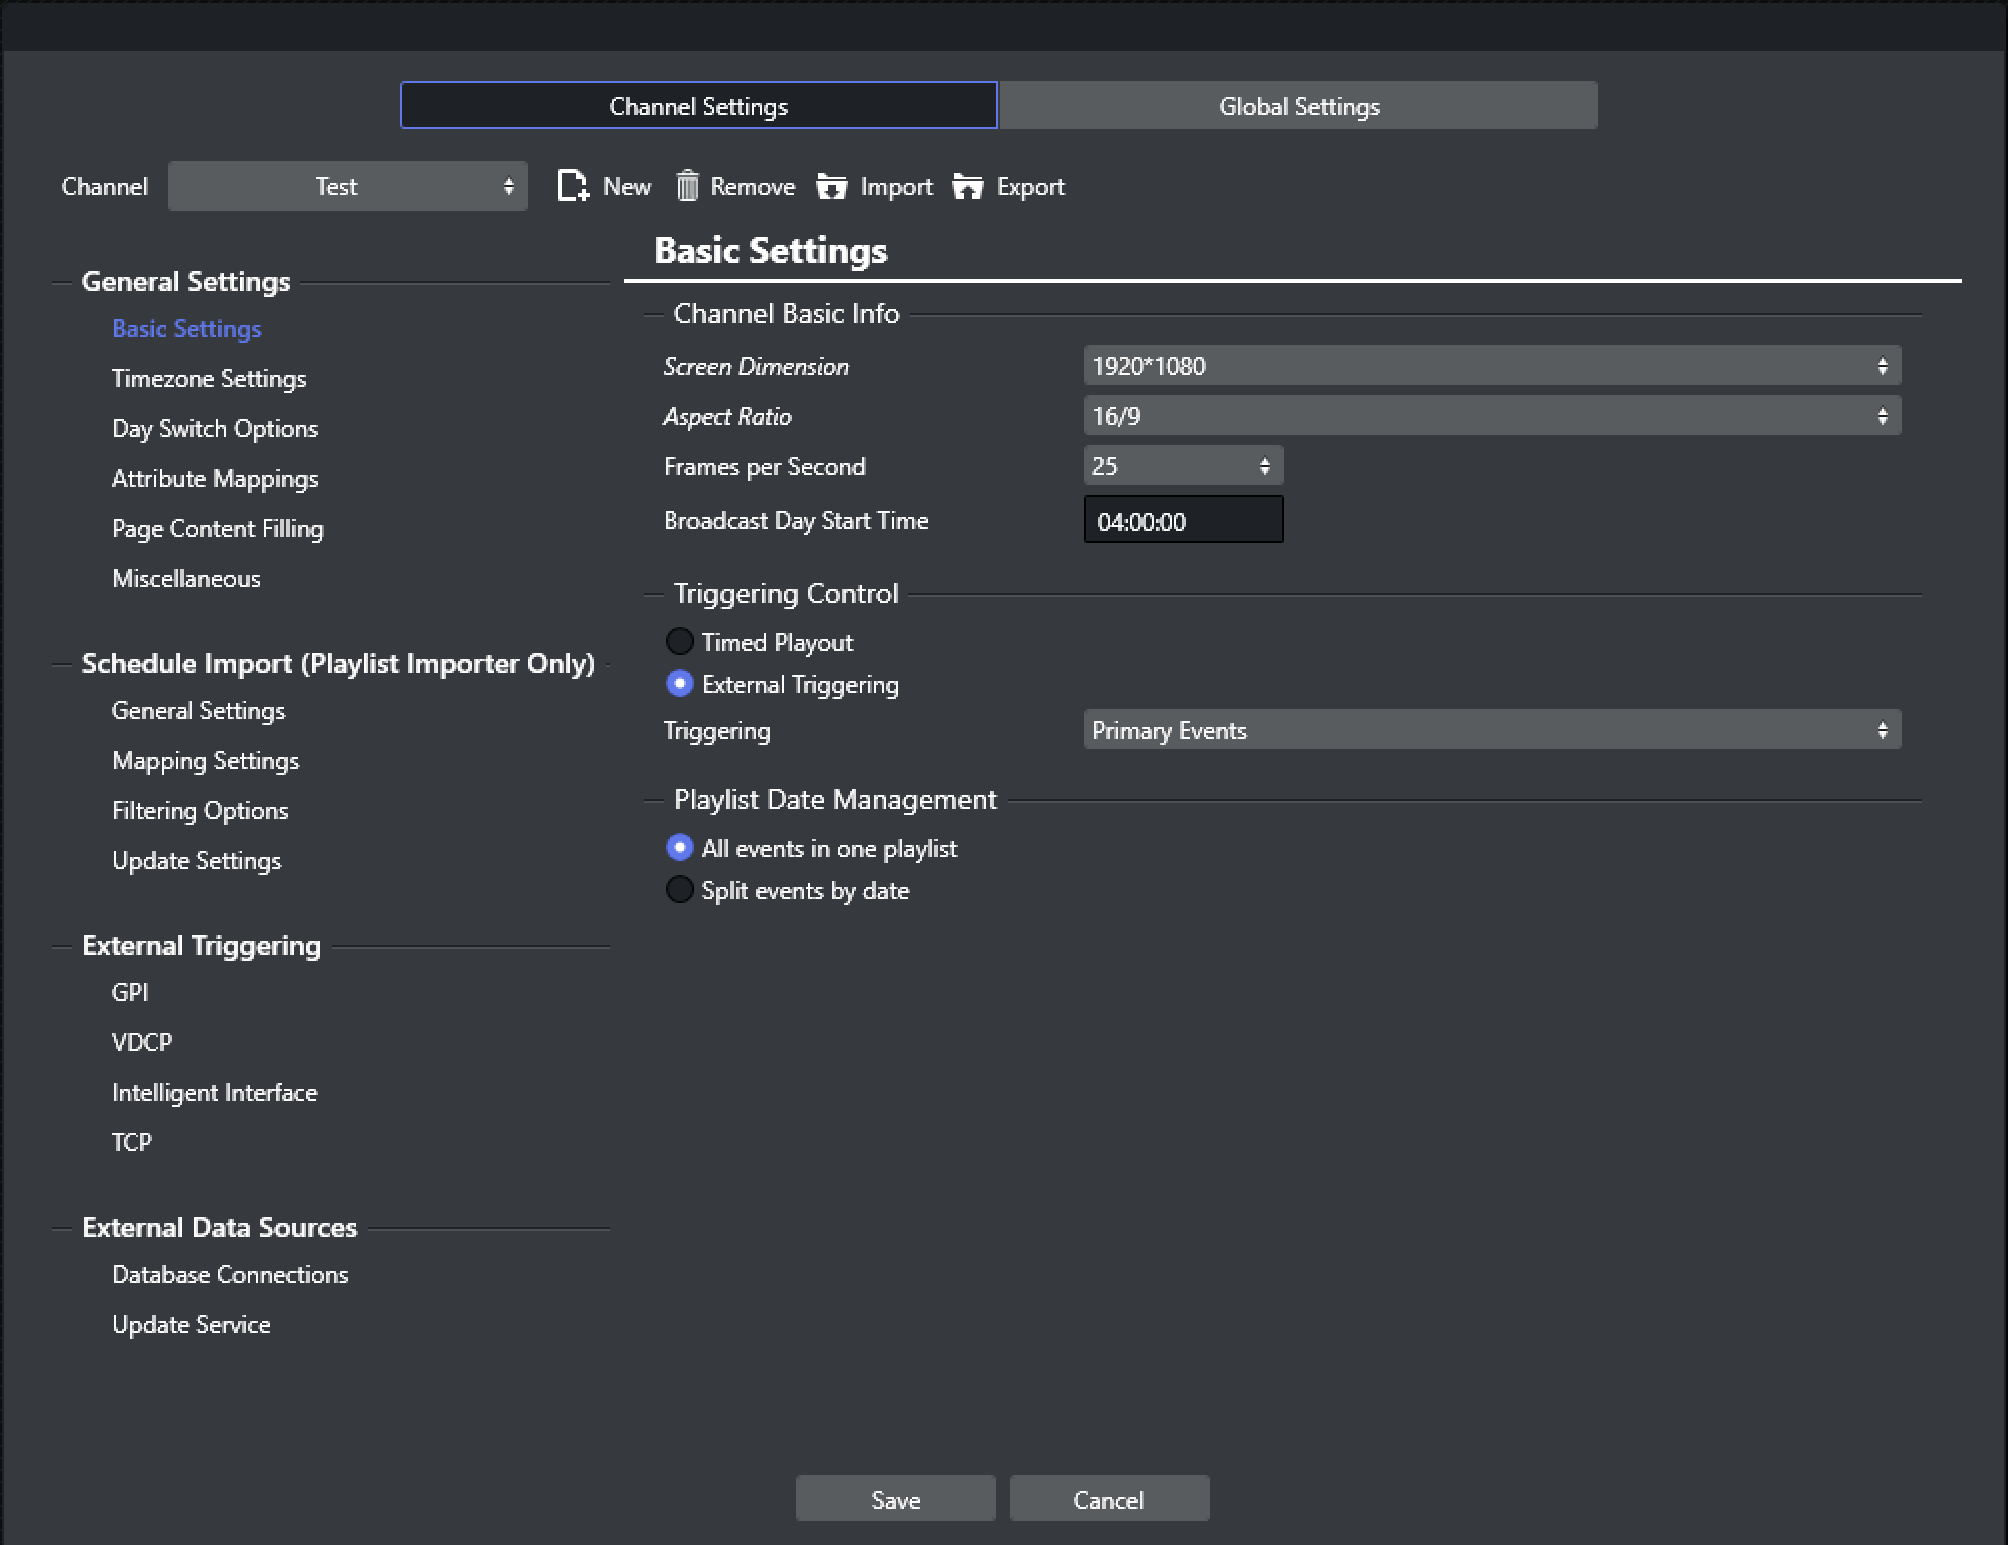Open Screen Dimension dropdown
The height and width of the screenshot is (1545, 2008).
[1487, 367]
